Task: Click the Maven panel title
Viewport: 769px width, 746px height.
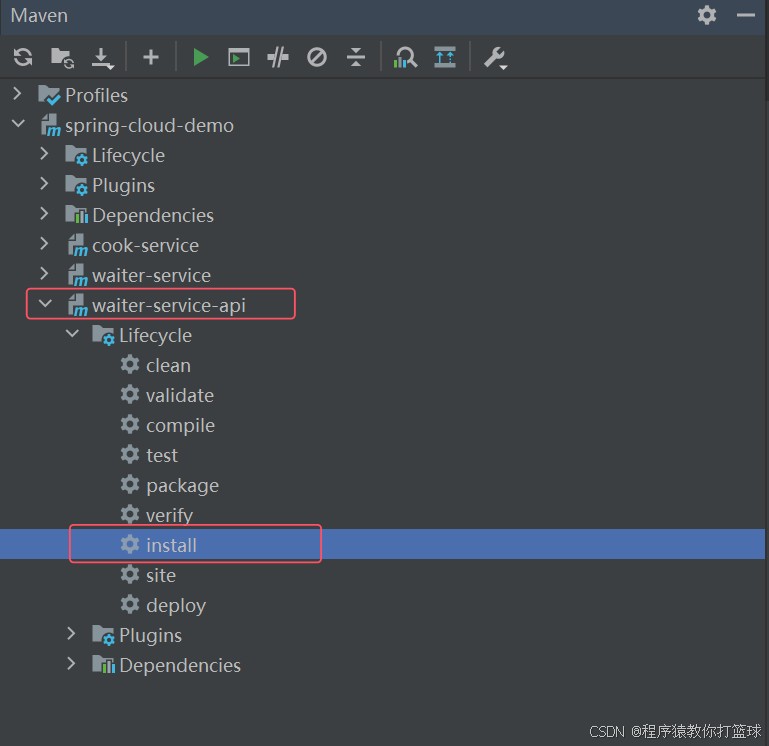Action: (39, 16)
